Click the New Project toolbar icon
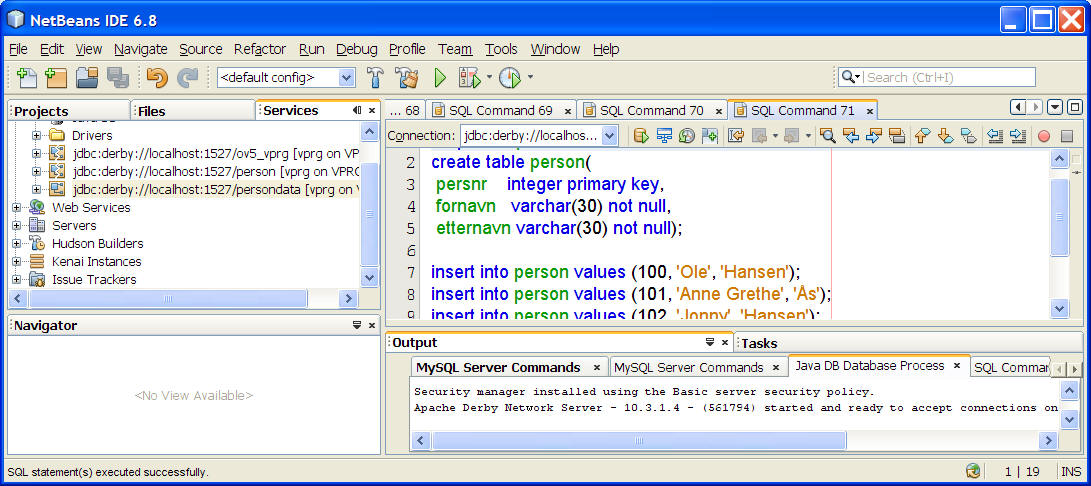Viewport: 1091px width, 486px height. click(56, 77)
